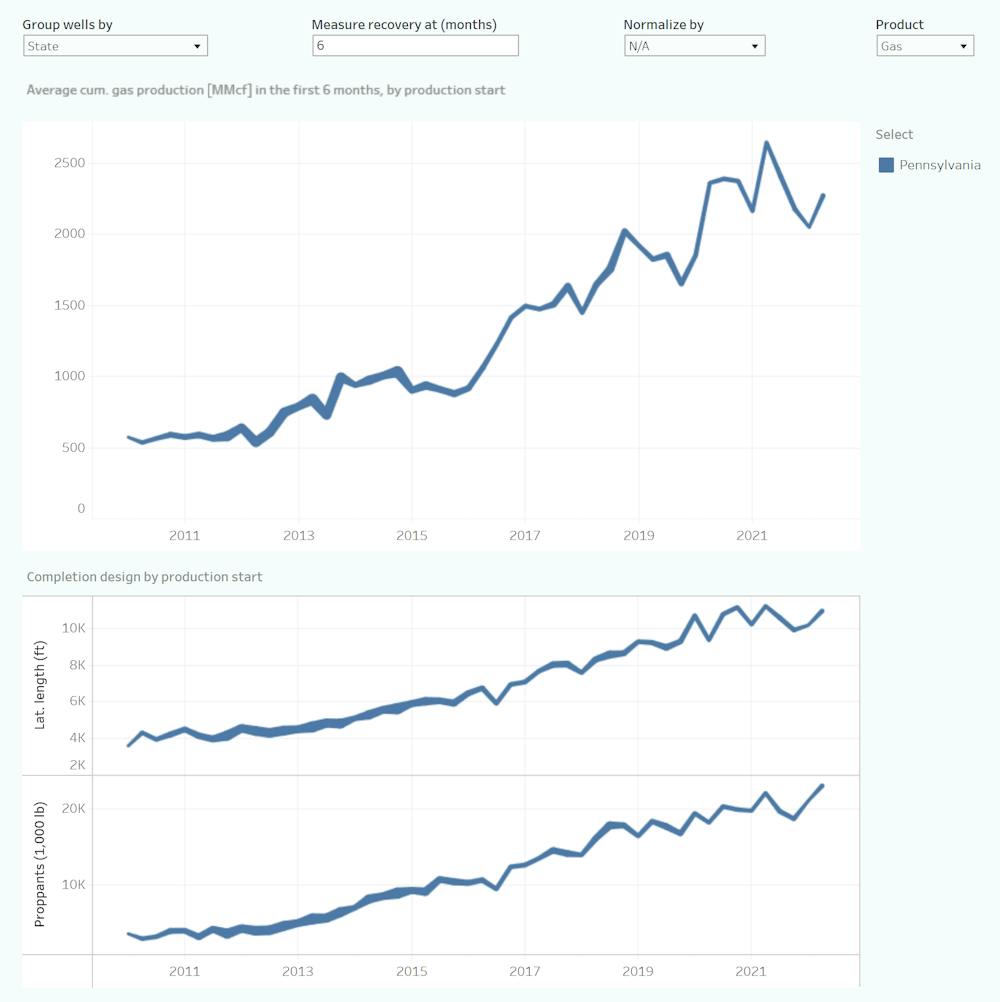
Task: Click the 2017 label on the top chart axis
Action: click(525, 536)
